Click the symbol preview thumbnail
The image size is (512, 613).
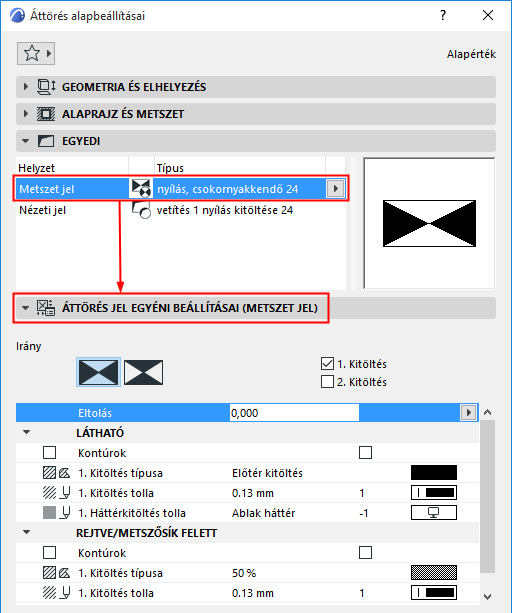click(429, 223)
